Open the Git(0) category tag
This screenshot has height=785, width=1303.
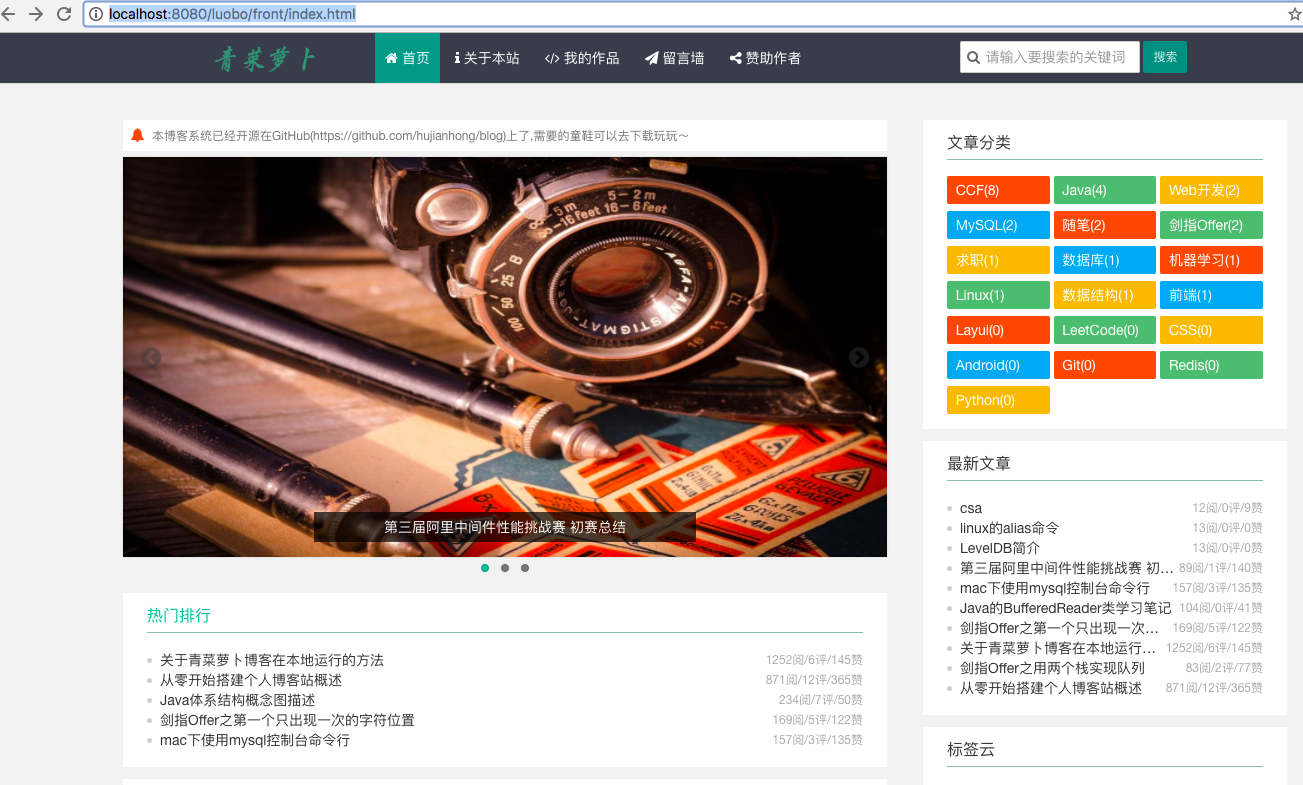pos(1105,365)
